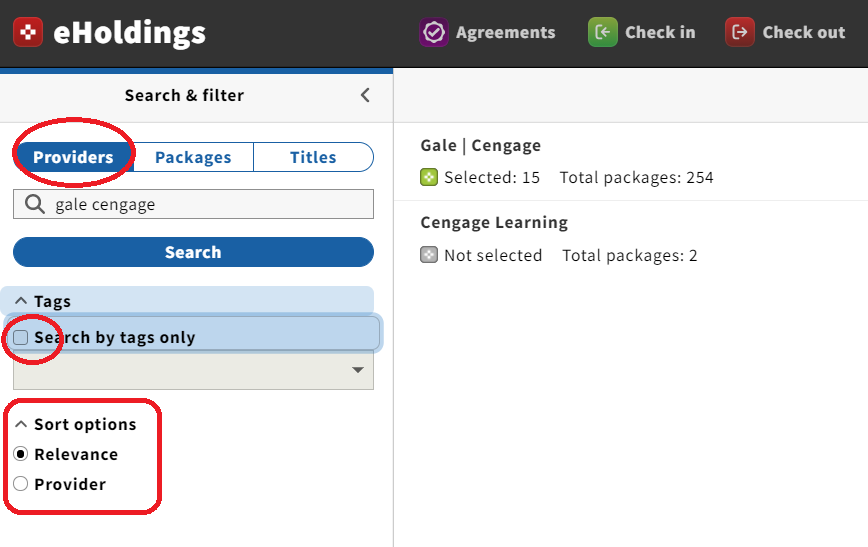Select the Relevance sort option
Viewport: 868px width, 547px height.
[20, 454]
